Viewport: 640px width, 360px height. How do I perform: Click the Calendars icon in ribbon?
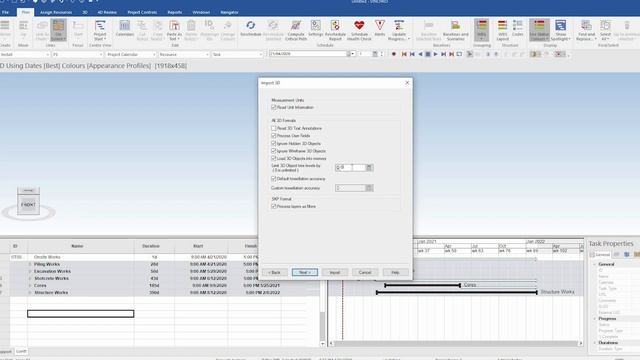tap(124, 25)
